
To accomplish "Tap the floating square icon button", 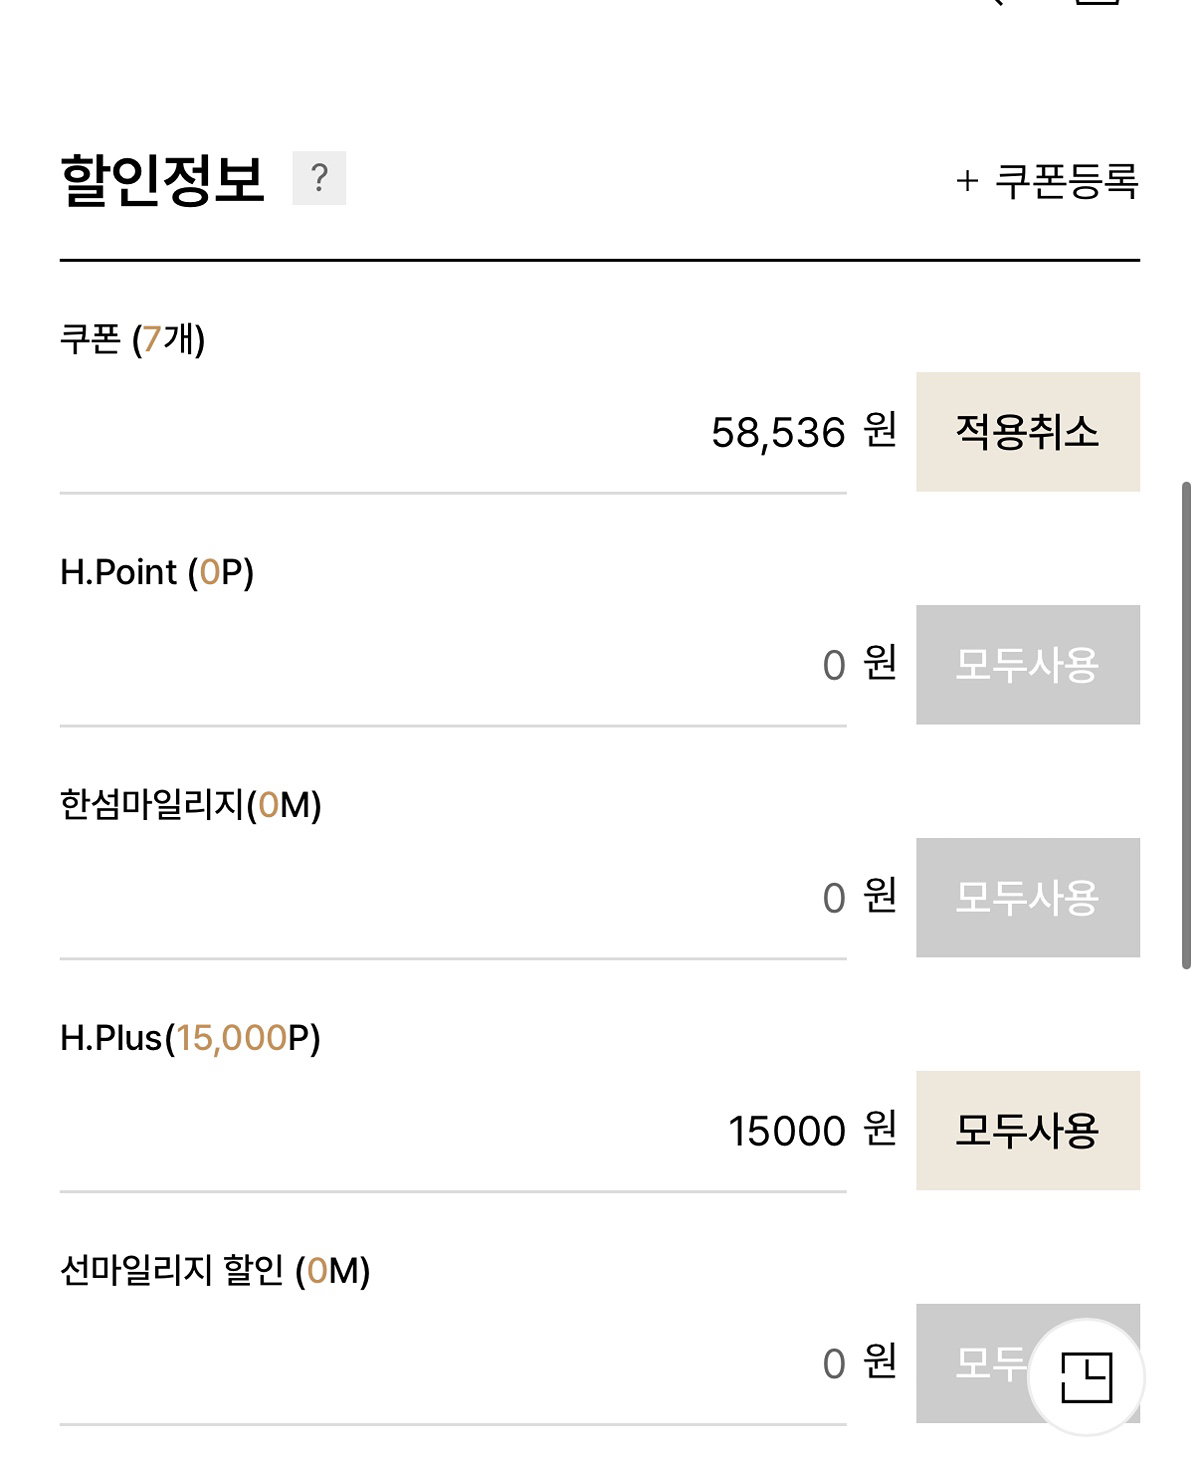I will 1086,1377.
